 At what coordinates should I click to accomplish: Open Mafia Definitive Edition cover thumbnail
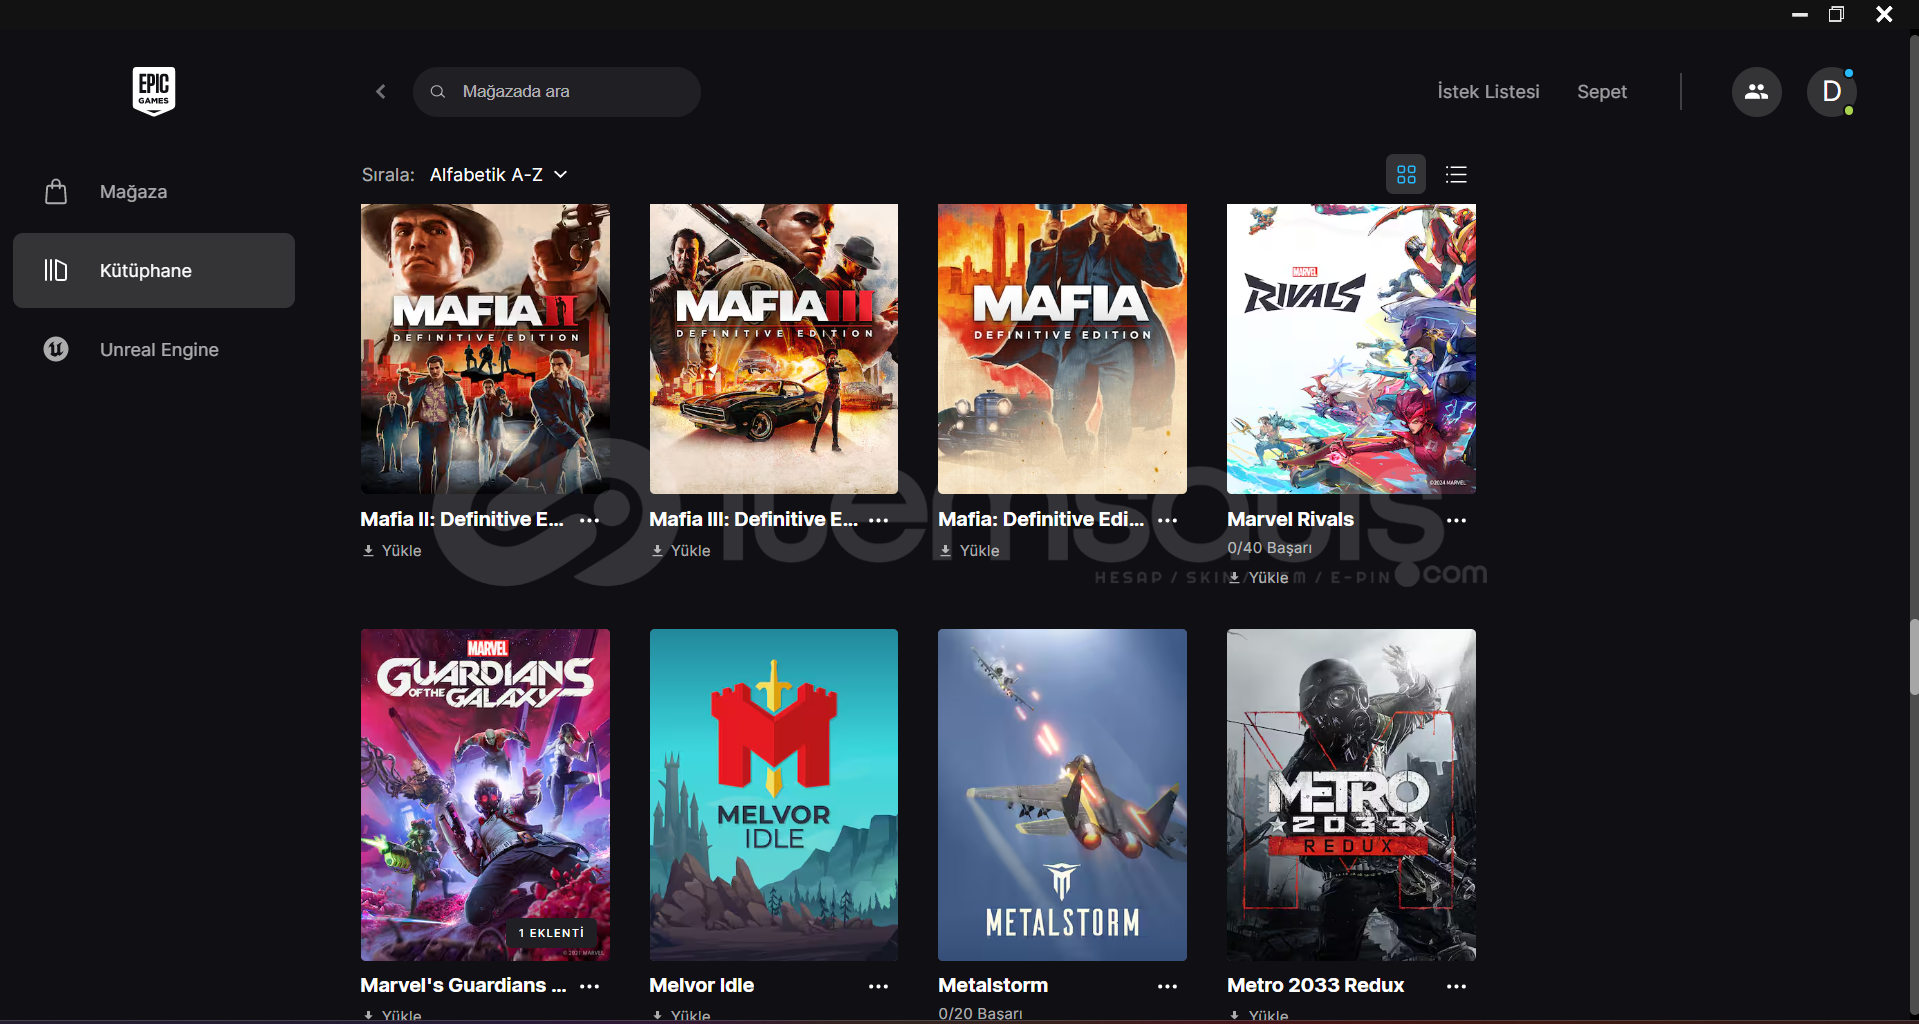coord(1062,349)
